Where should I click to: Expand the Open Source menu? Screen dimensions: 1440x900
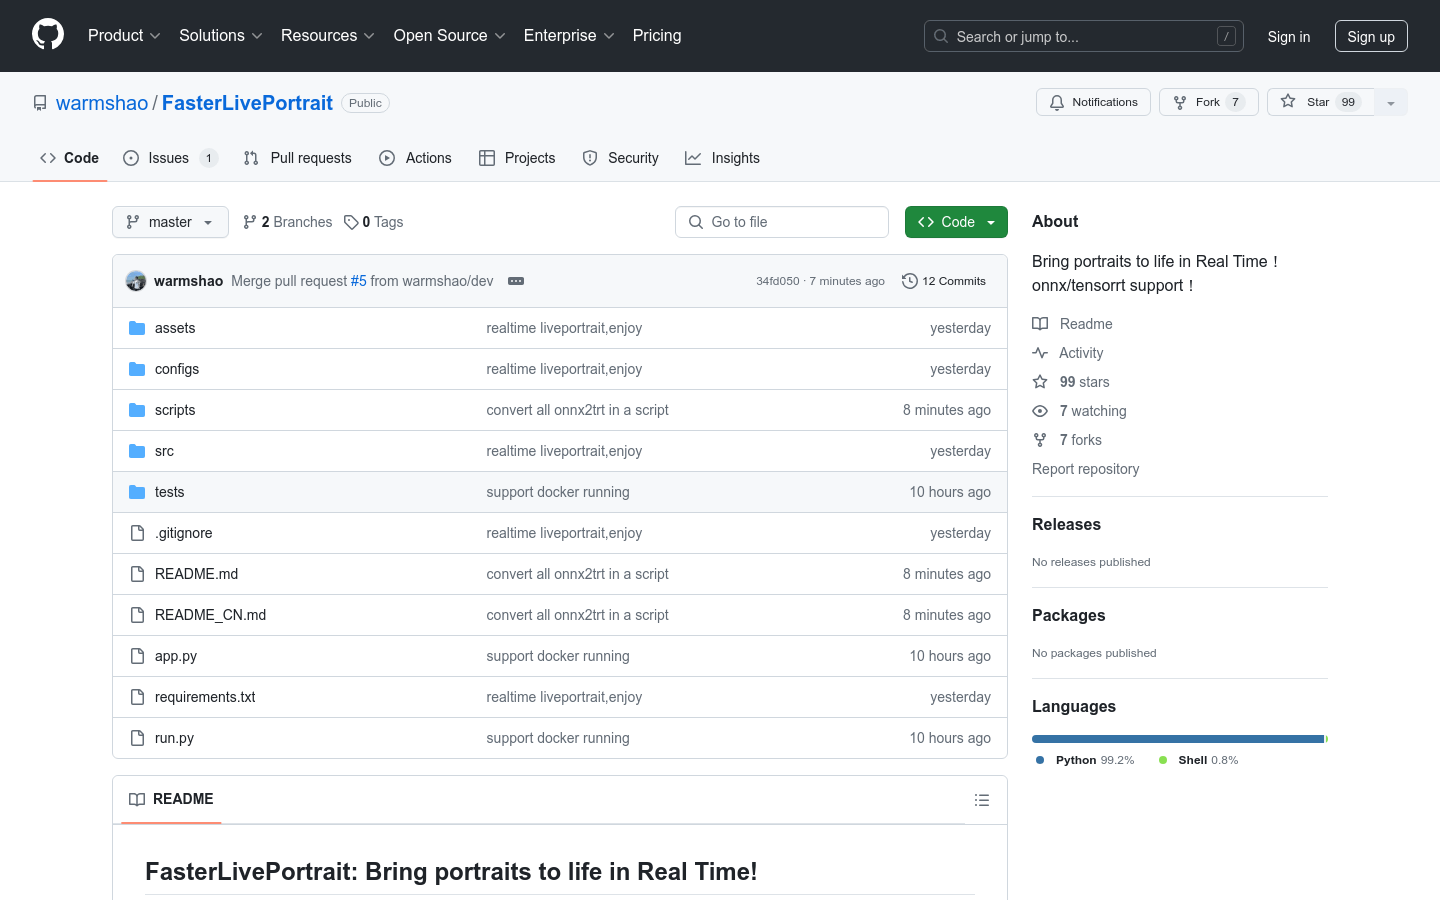(x=450, y=36)
